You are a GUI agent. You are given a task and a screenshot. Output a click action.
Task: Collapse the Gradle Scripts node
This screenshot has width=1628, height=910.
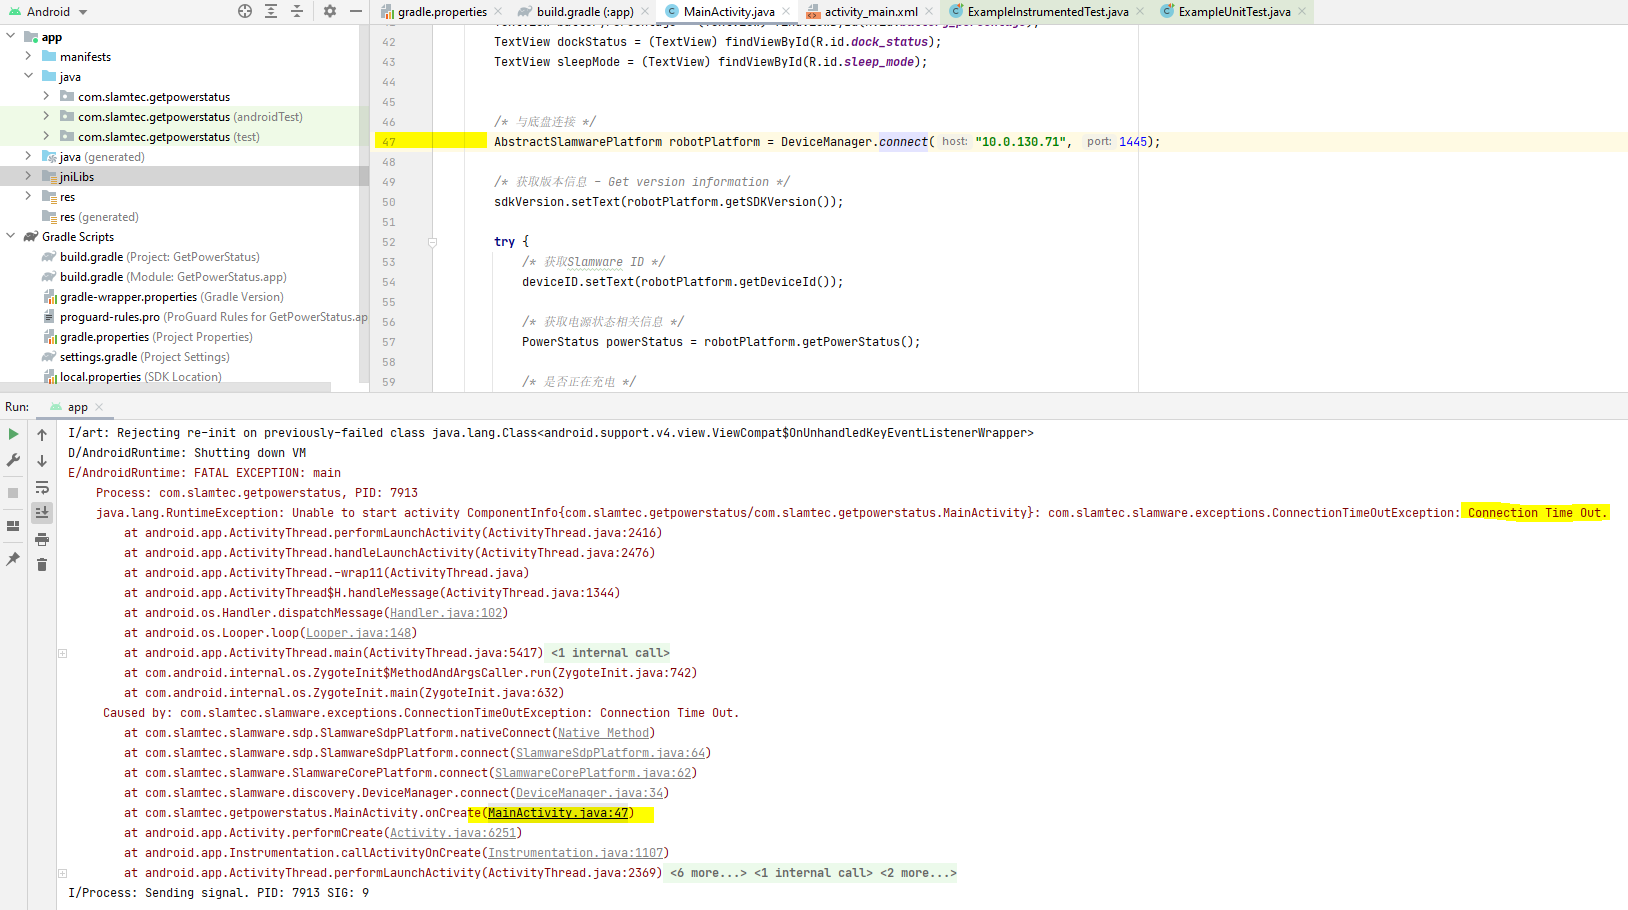pyautogui.click(x=10, y=236)
